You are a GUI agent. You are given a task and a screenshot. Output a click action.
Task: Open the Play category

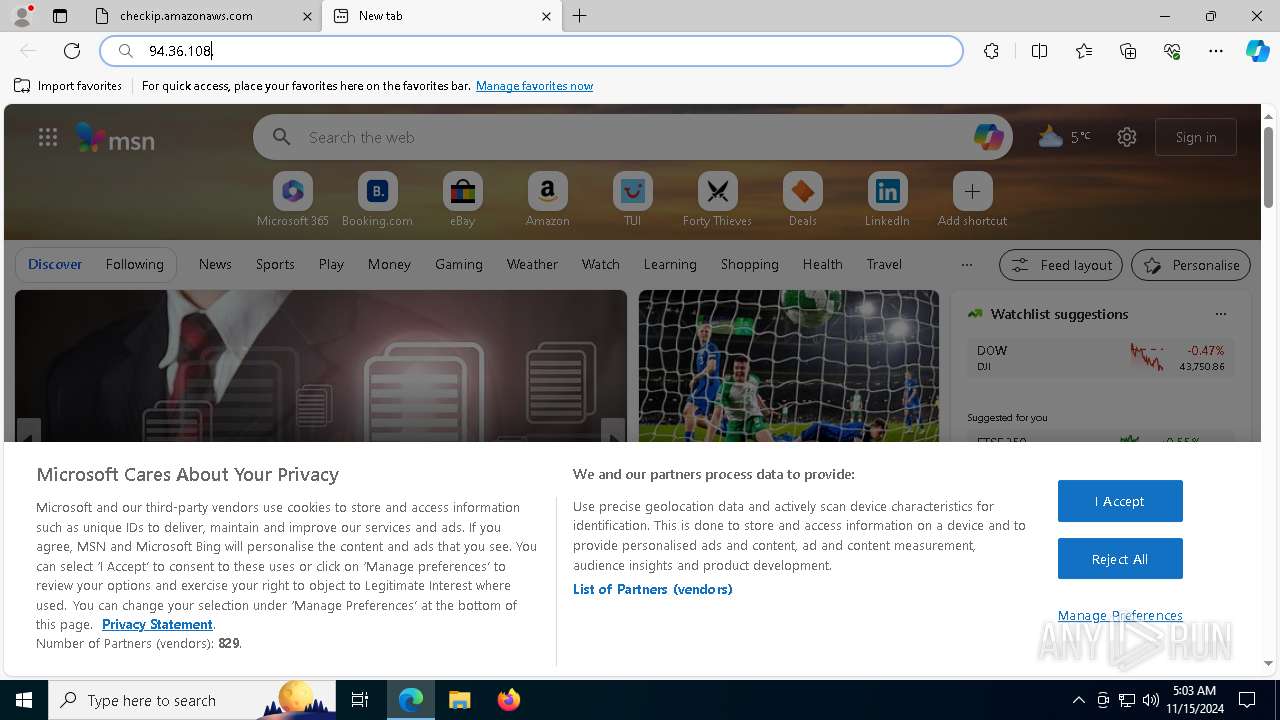tap(331, 264)
